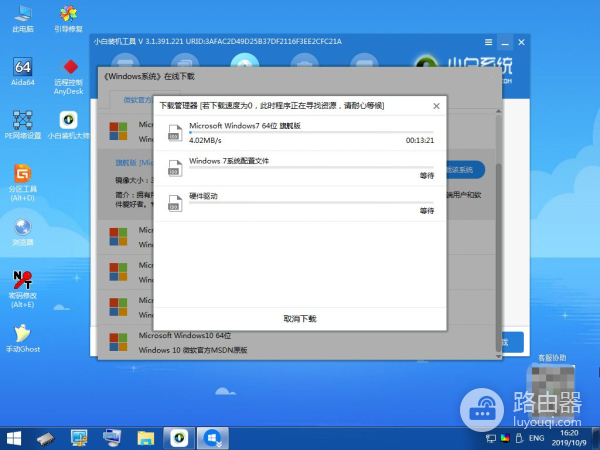Click the Windows 7系统配置文件 label
The image size is (600, 450).
pos(229,161)
